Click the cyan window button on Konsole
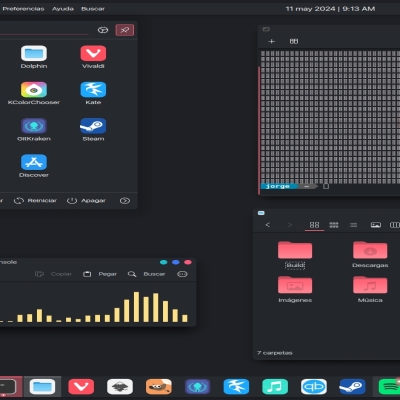400x400 pixels. coord(164,262)
